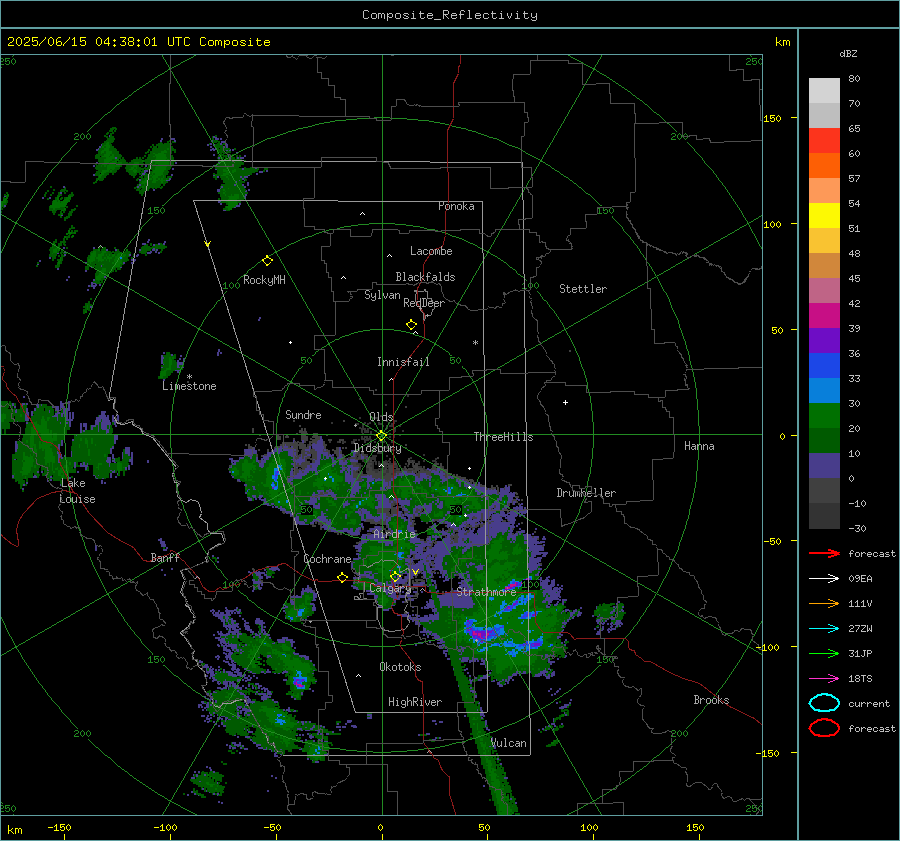Click the HighRiver label
Image resolution: width=900 pixels, height=841 pixels.
[x=415, y=702]
